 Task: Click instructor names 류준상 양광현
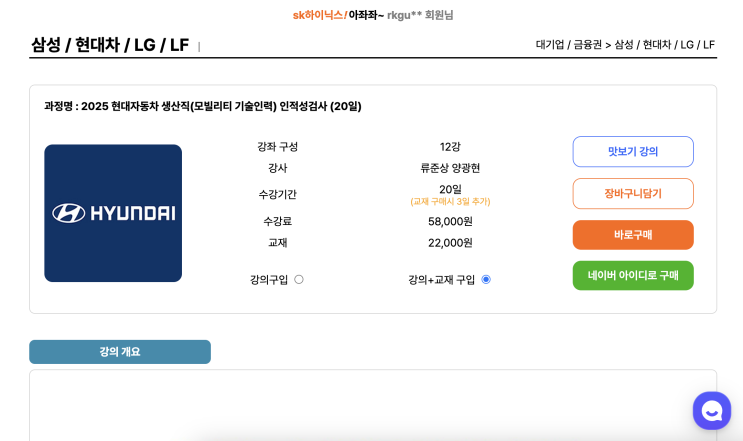[x=450, y=168]
